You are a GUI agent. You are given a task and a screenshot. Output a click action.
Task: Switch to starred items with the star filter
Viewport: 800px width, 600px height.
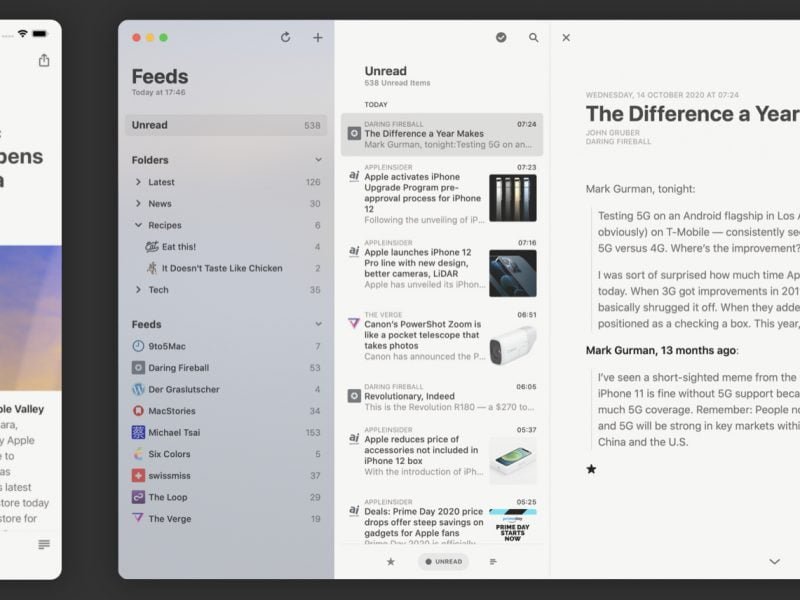(390, 561)
